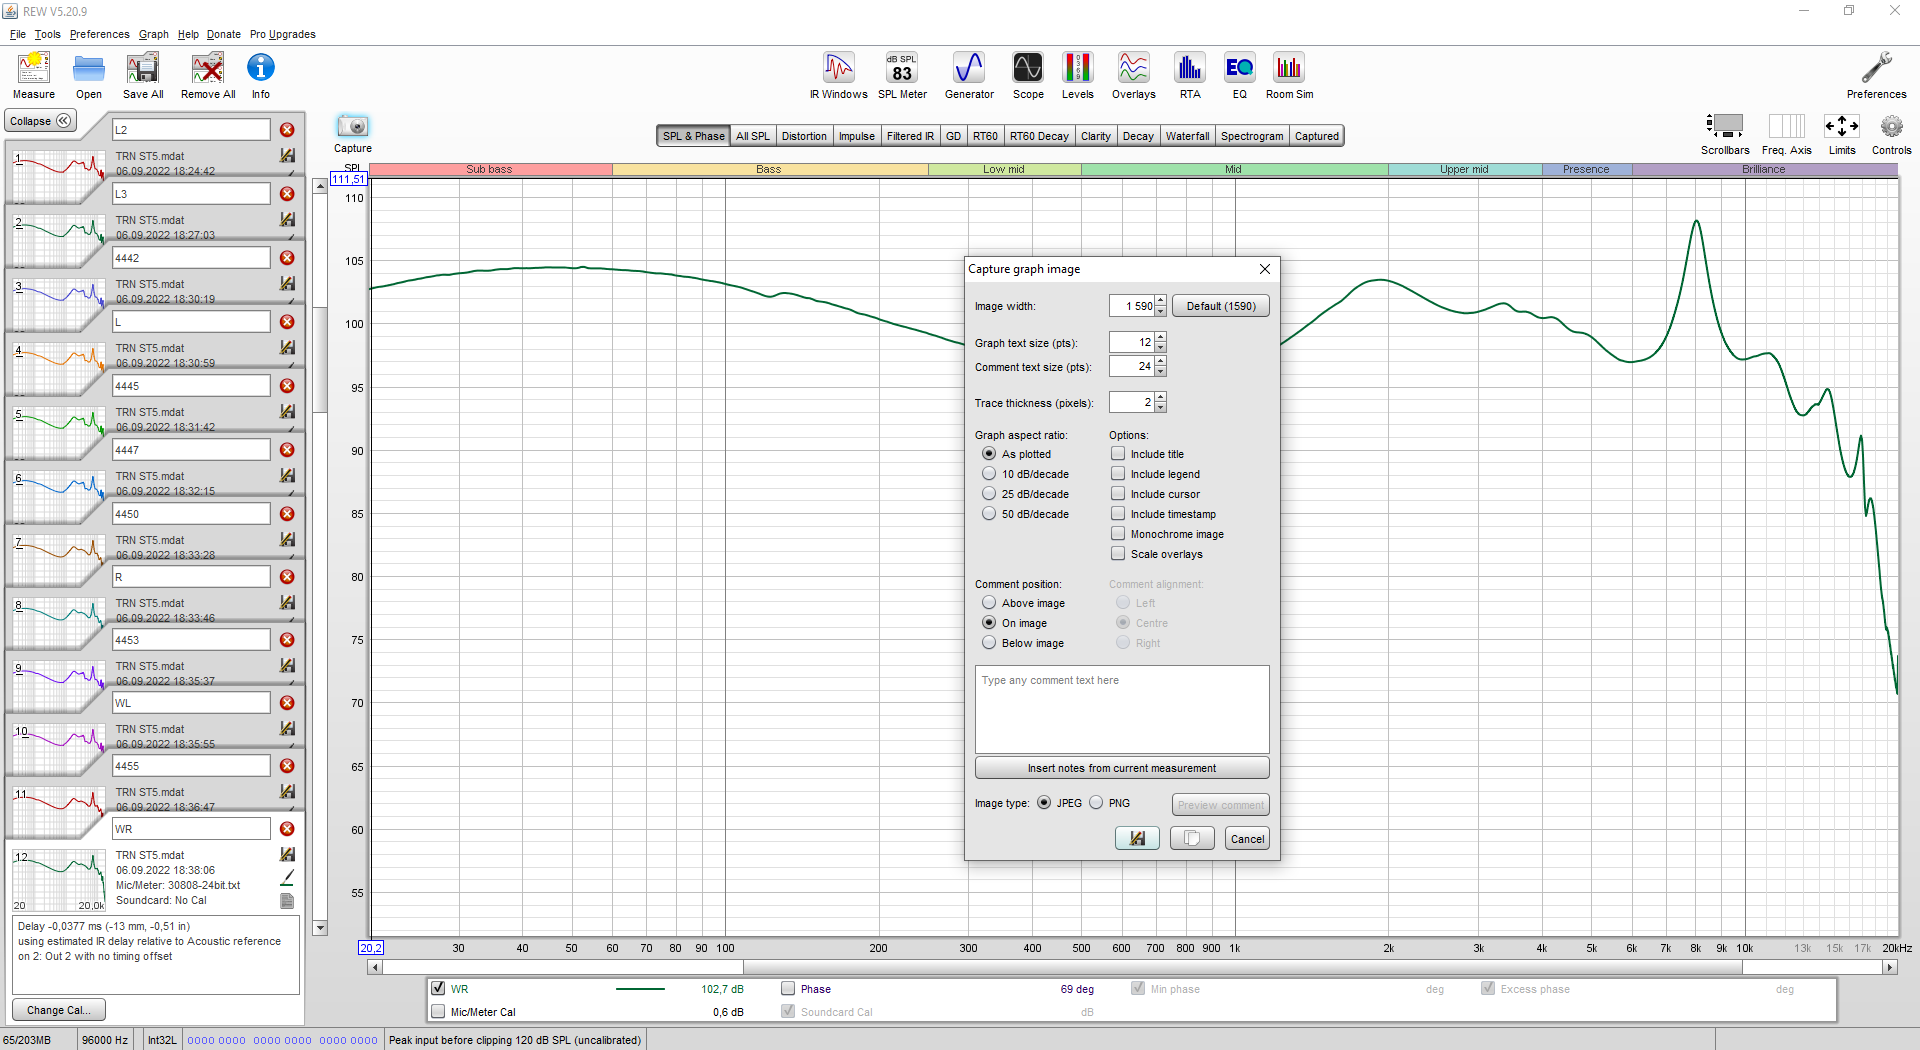This screenshot has height=1050, width=1920.
Task: Cancel the capture graph dialog
Action: point(1247,839)
